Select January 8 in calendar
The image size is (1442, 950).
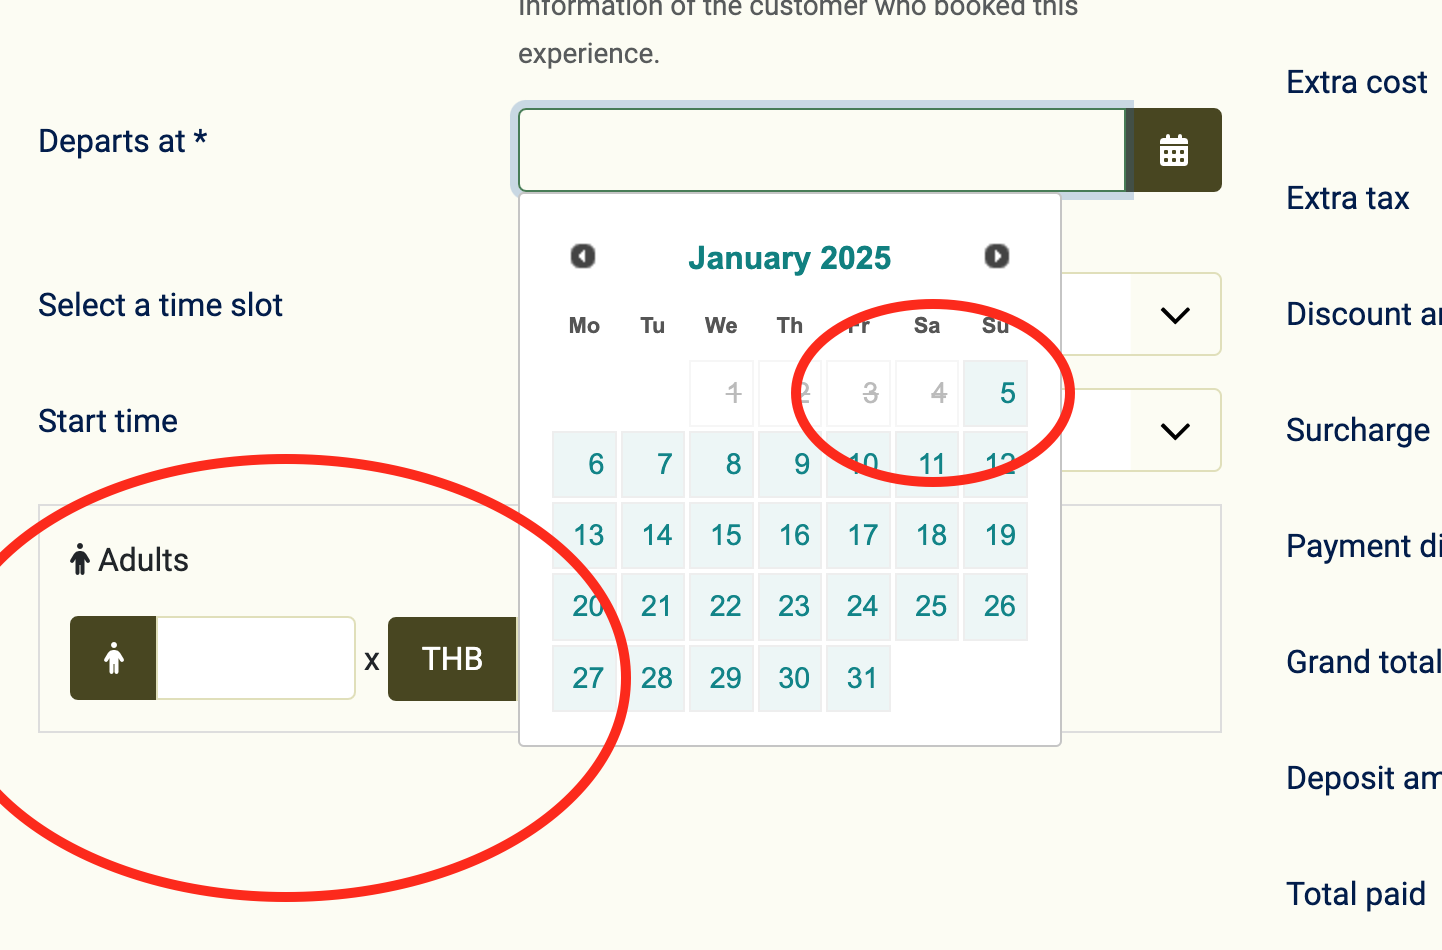coord(722,464)
